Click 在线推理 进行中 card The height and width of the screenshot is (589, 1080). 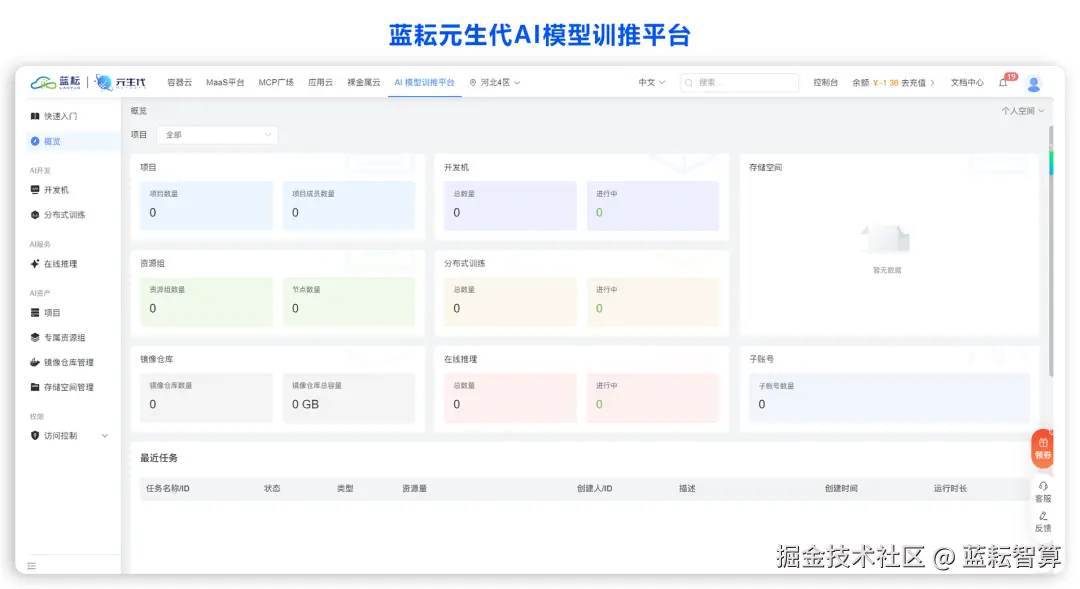[653, 397]
